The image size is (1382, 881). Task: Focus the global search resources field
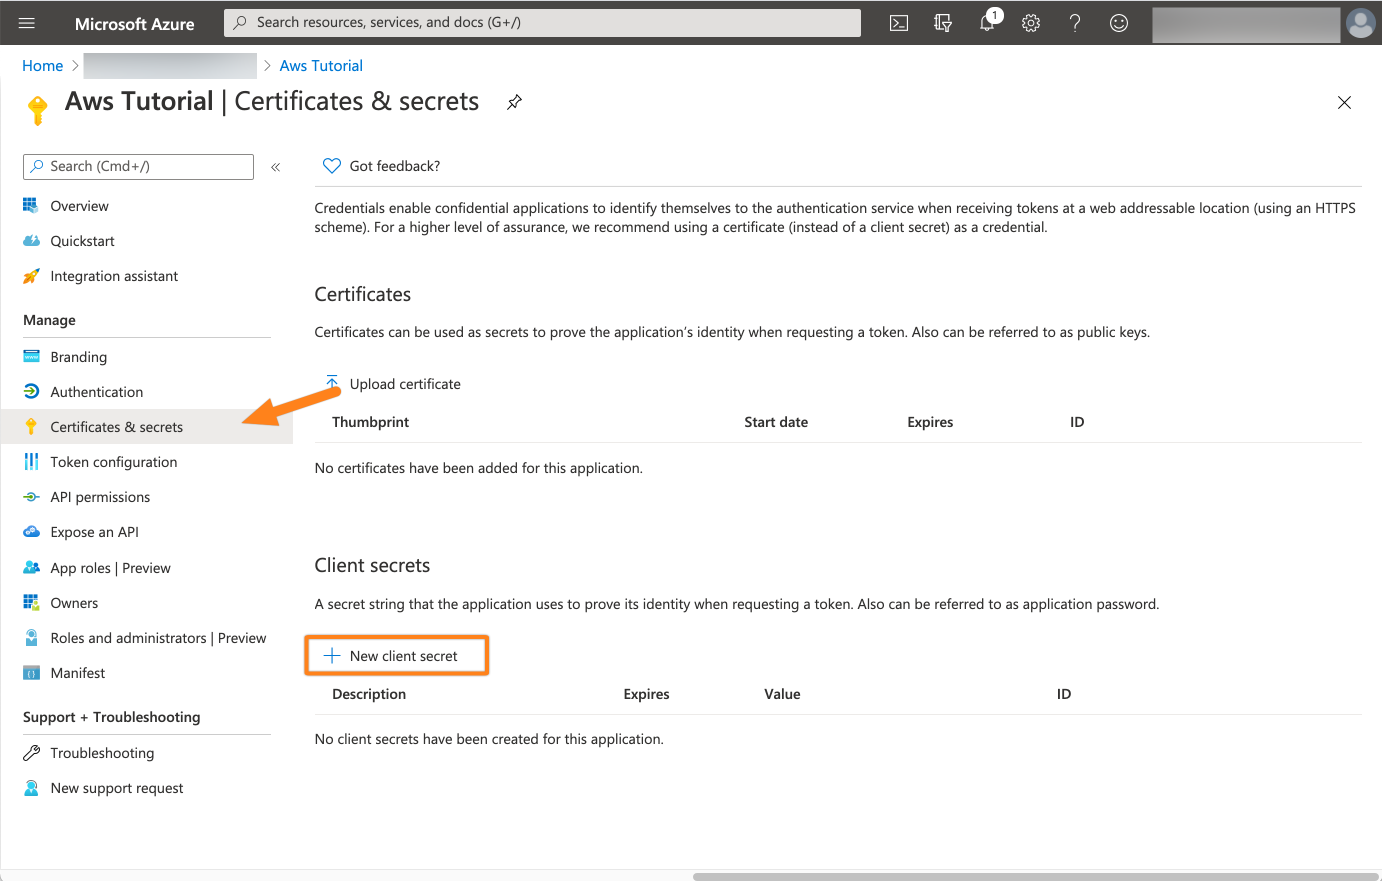[545, 23]
